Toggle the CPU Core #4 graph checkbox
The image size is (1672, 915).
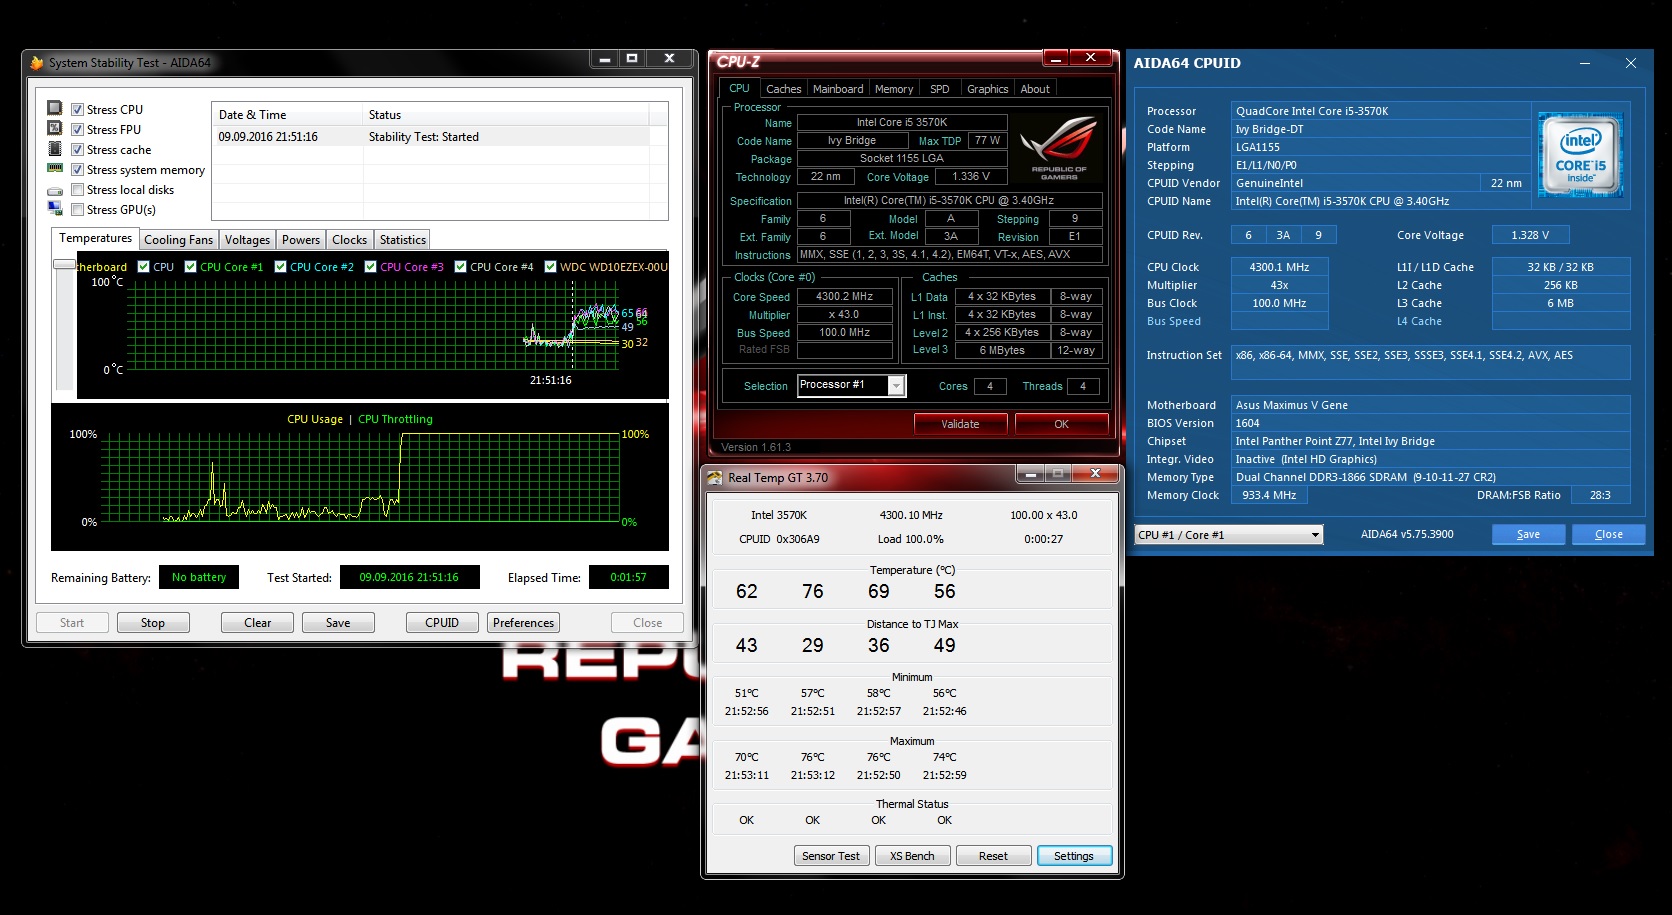(460, 267)
